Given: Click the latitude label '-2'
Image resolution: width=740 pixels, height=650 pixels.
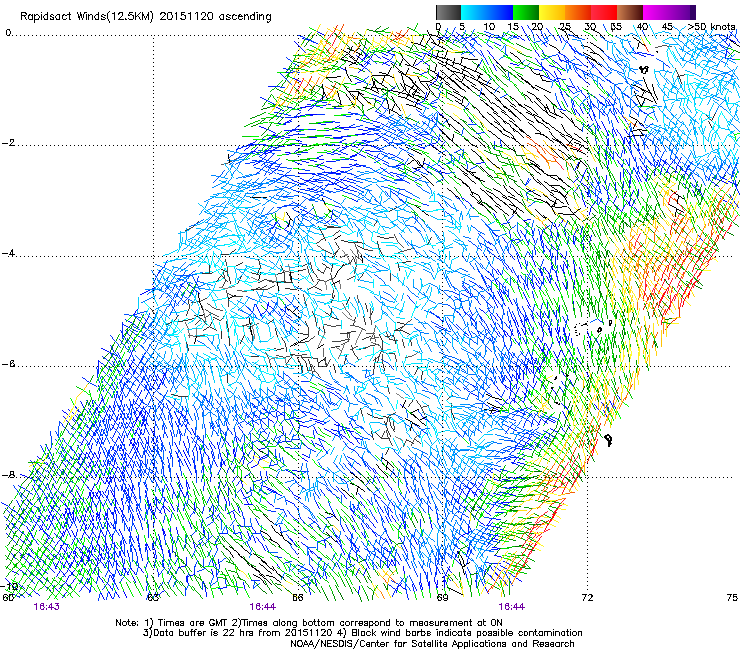Looking at the screenshot, I should (9, 143).
